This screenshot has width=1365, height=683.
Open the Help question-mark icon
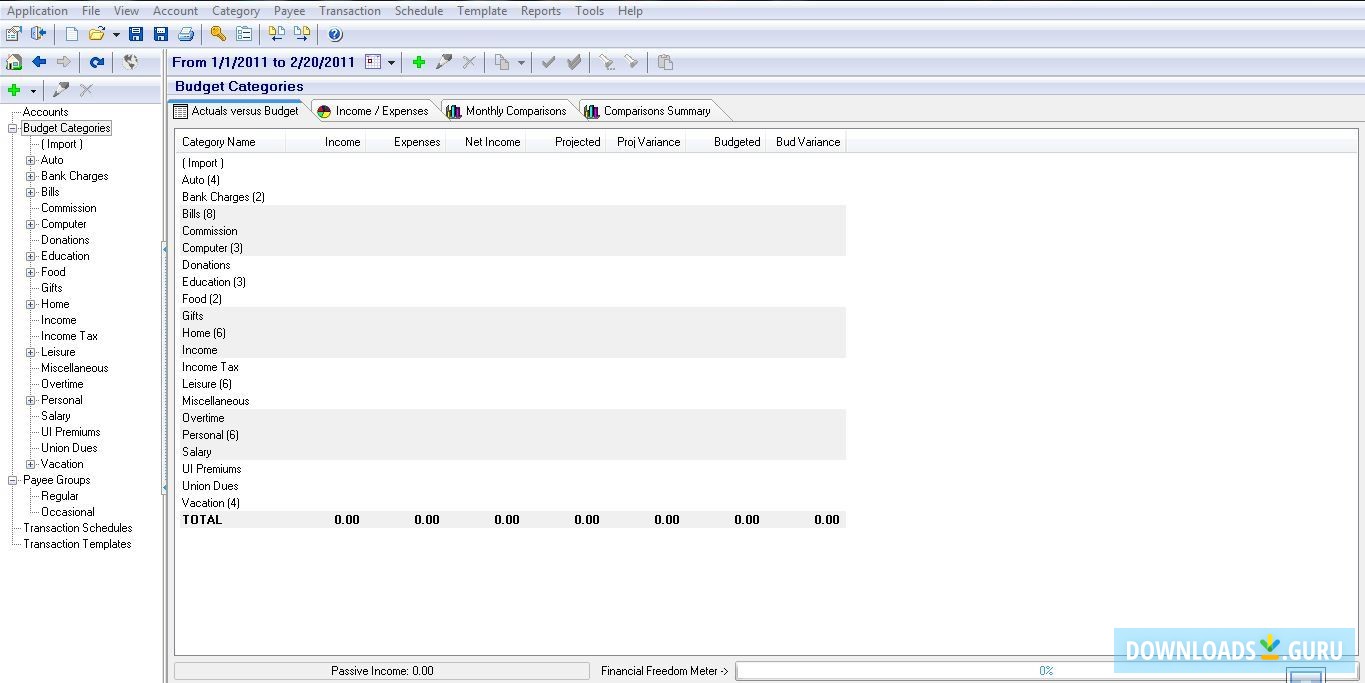(x=334, y=33)
